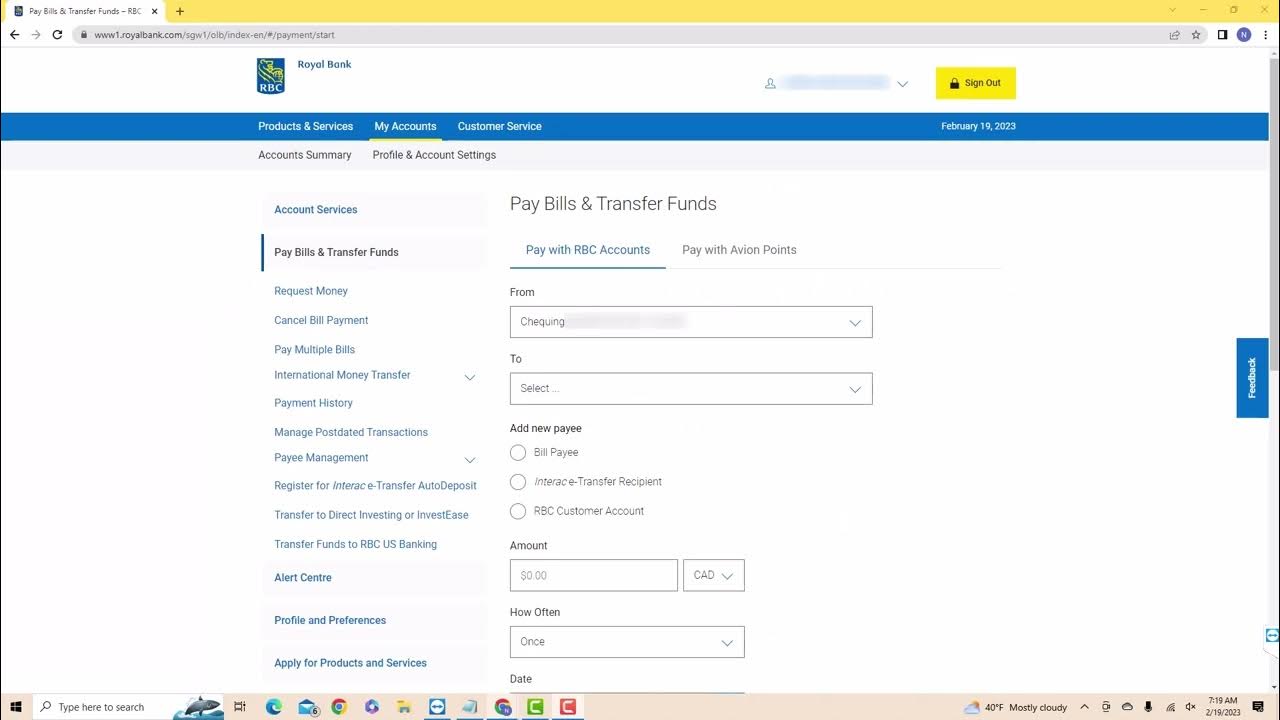Click the share page icon in address bar
This screenshot has width=1280, height=720.
coord(1175,34)
